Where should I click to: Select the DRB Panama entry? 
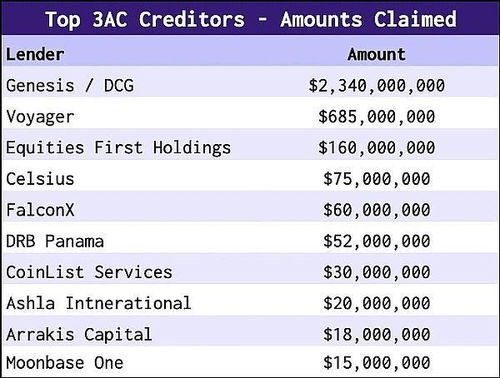55,241
